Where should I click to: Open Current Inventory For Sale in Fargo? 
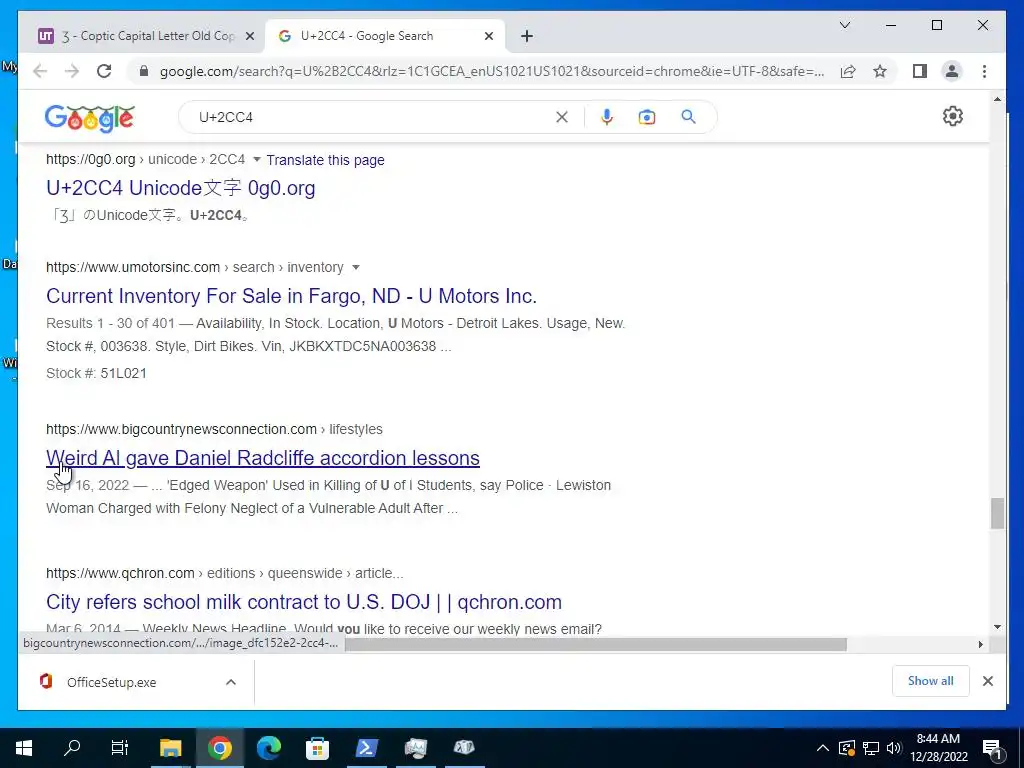coord(291,296)
